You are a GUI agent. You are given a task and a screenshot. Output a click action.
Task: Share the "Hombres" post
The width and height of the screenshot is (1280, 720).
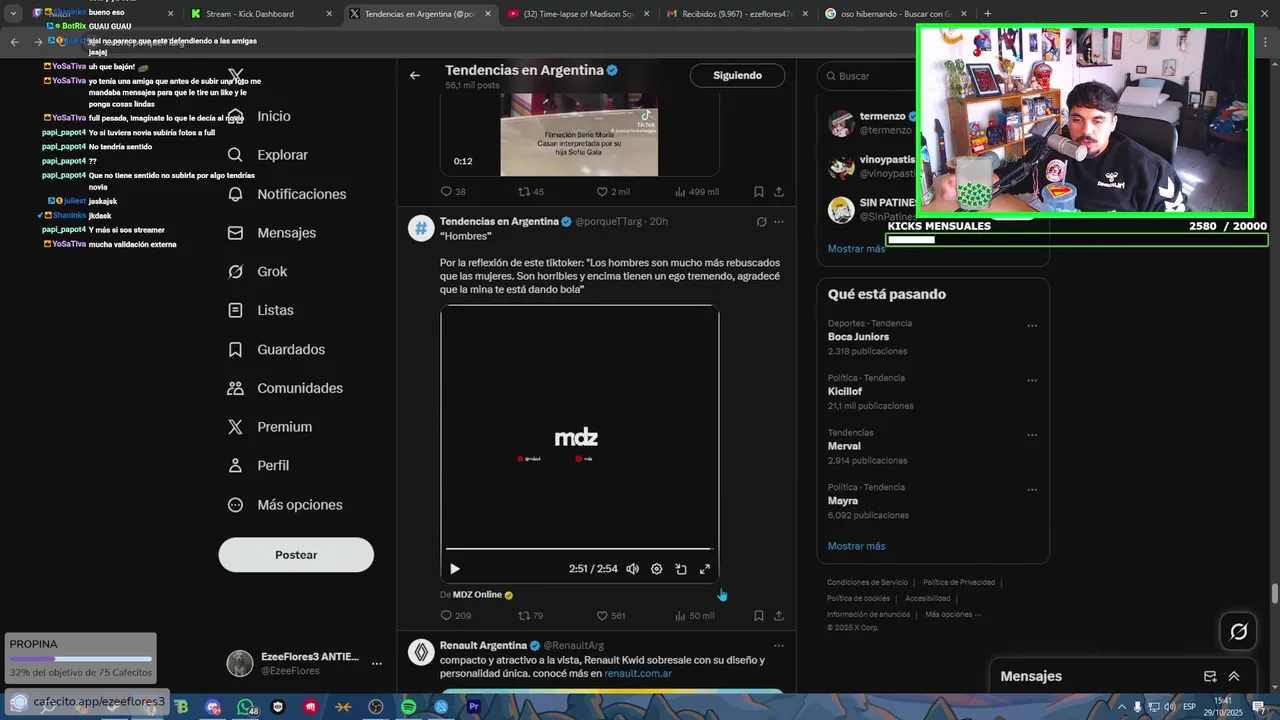pyautogui.click(x=779, y=616)
